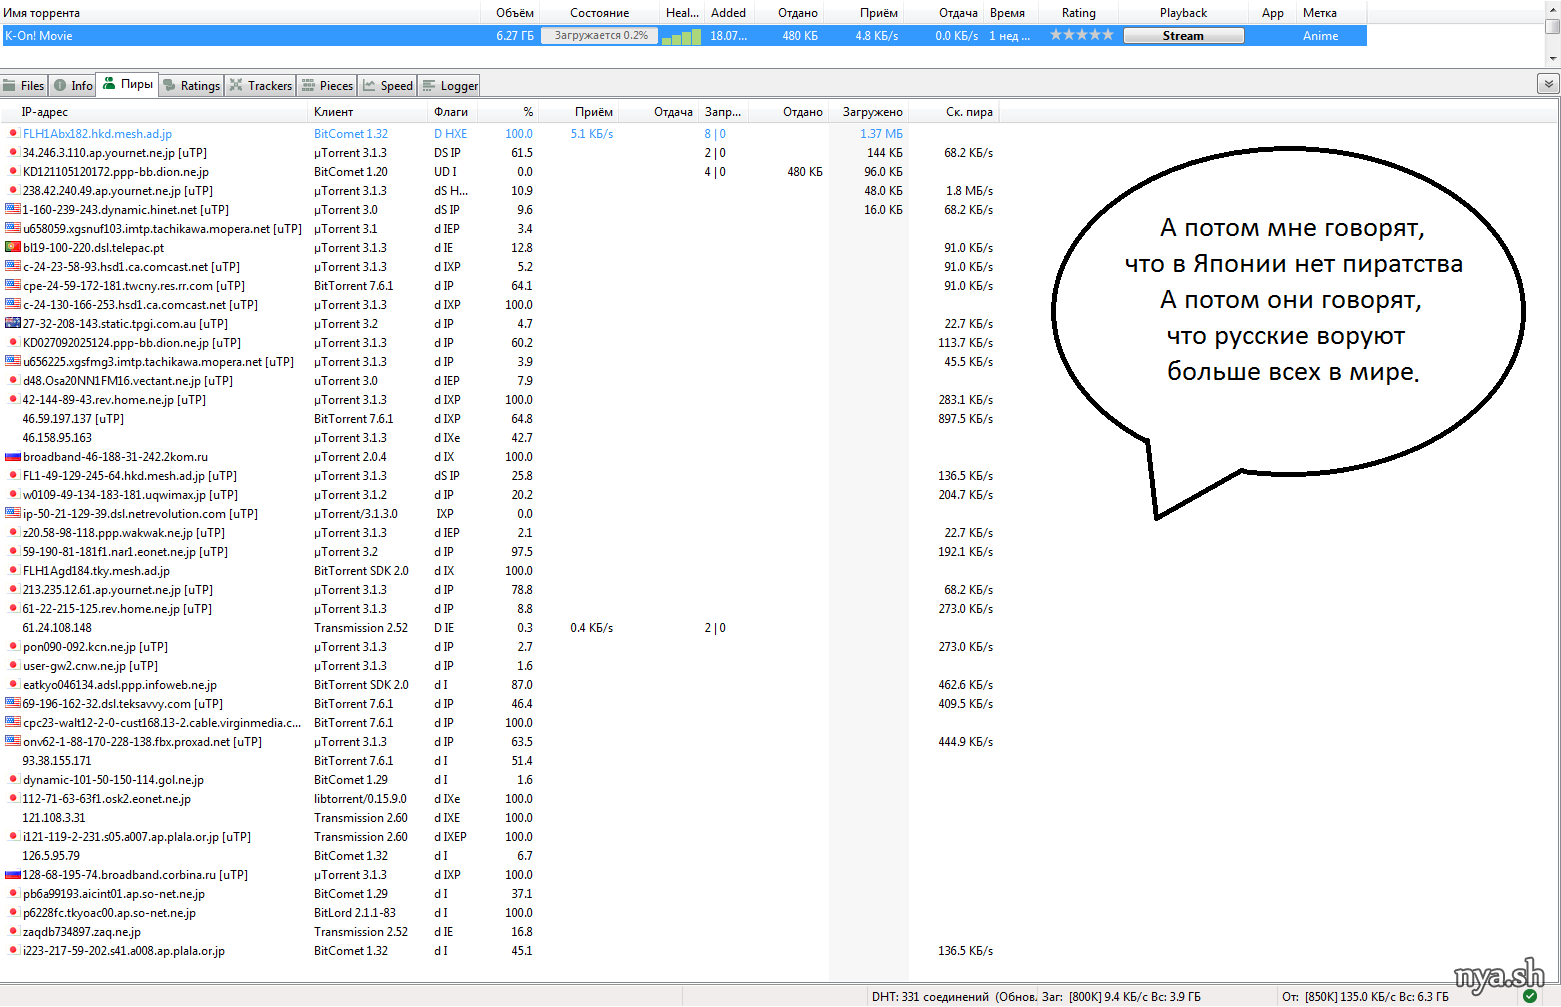
Task: Open the Pieces tab icon
Action: coord(308,86)
